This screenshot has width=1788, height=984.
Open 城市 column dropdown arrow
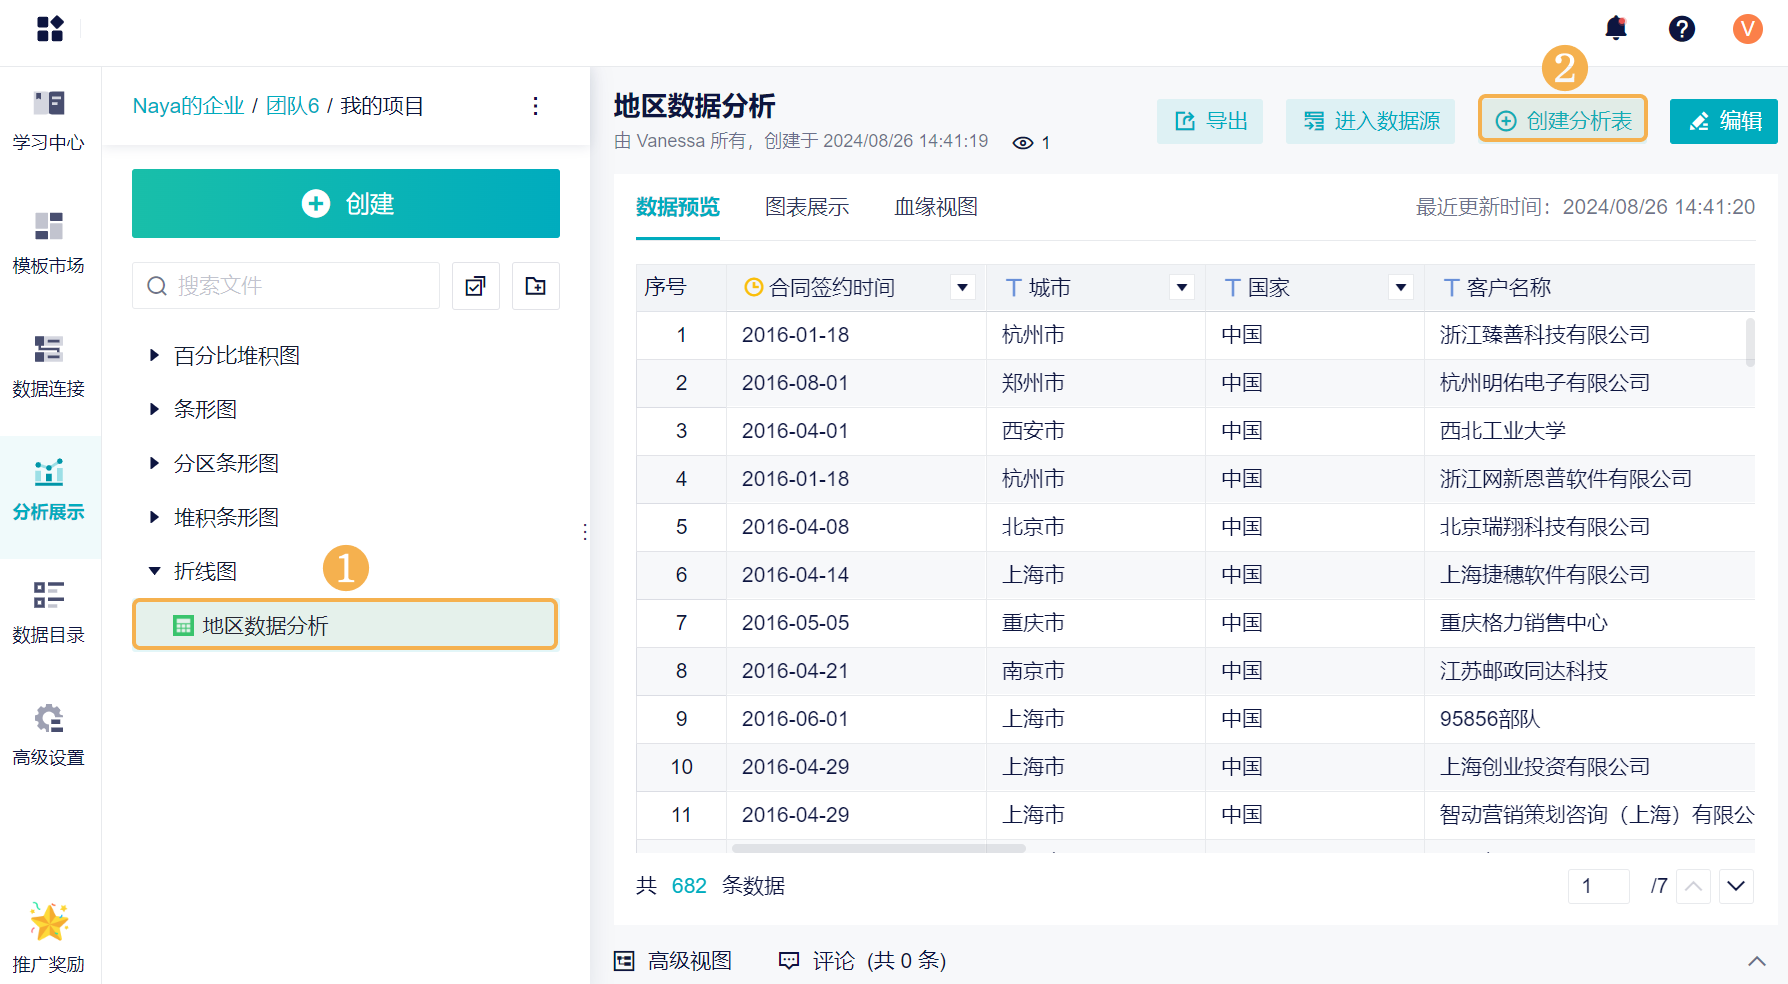tap(1182, 288)
